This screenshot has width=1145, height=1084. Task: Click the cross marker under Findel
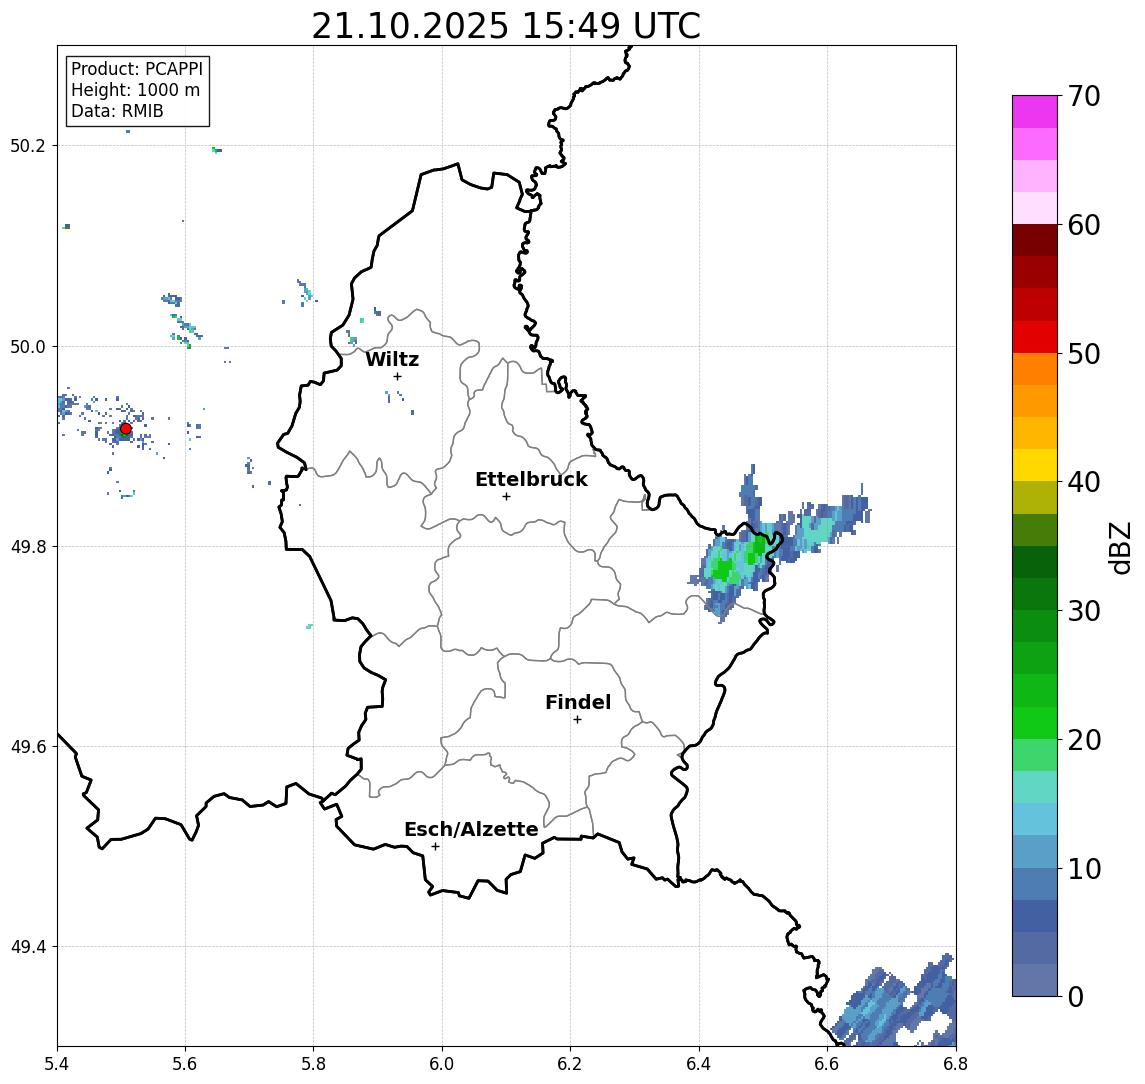pyautogui.click(x=577, y=720)
